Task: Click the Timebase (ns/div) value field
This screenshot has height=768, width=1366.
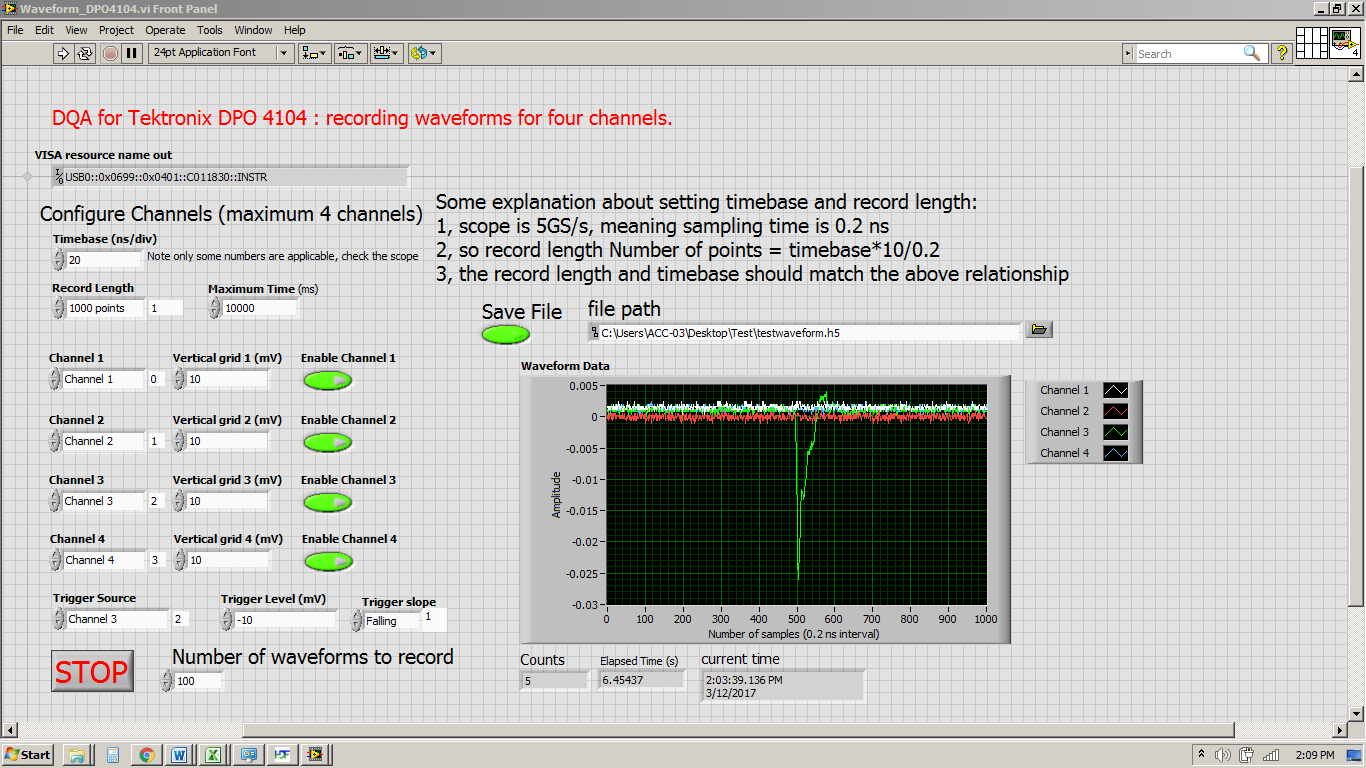Action: click(x=105, y=260)
